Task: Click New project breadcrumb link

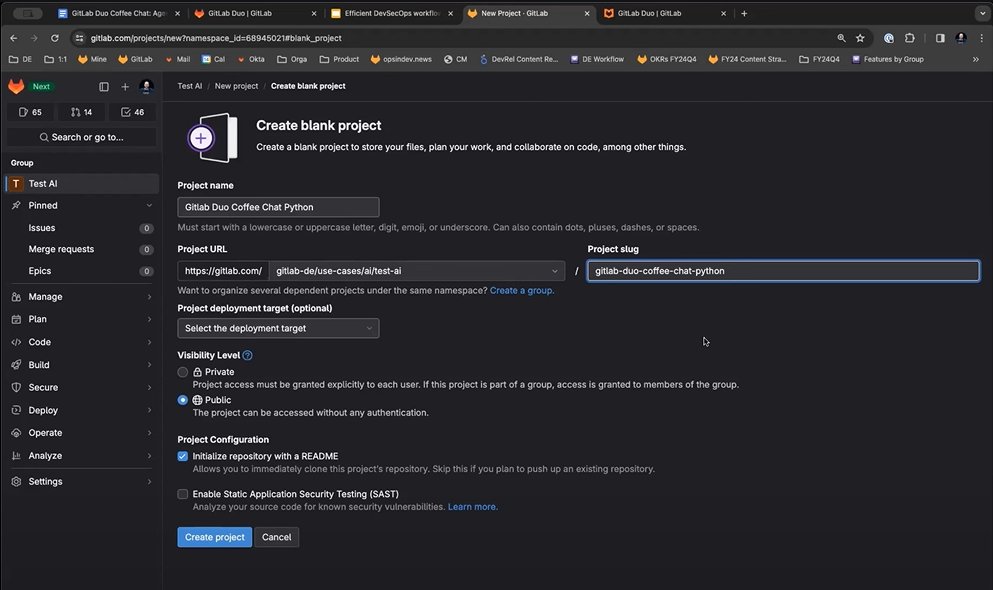Action: click(236, 86)
